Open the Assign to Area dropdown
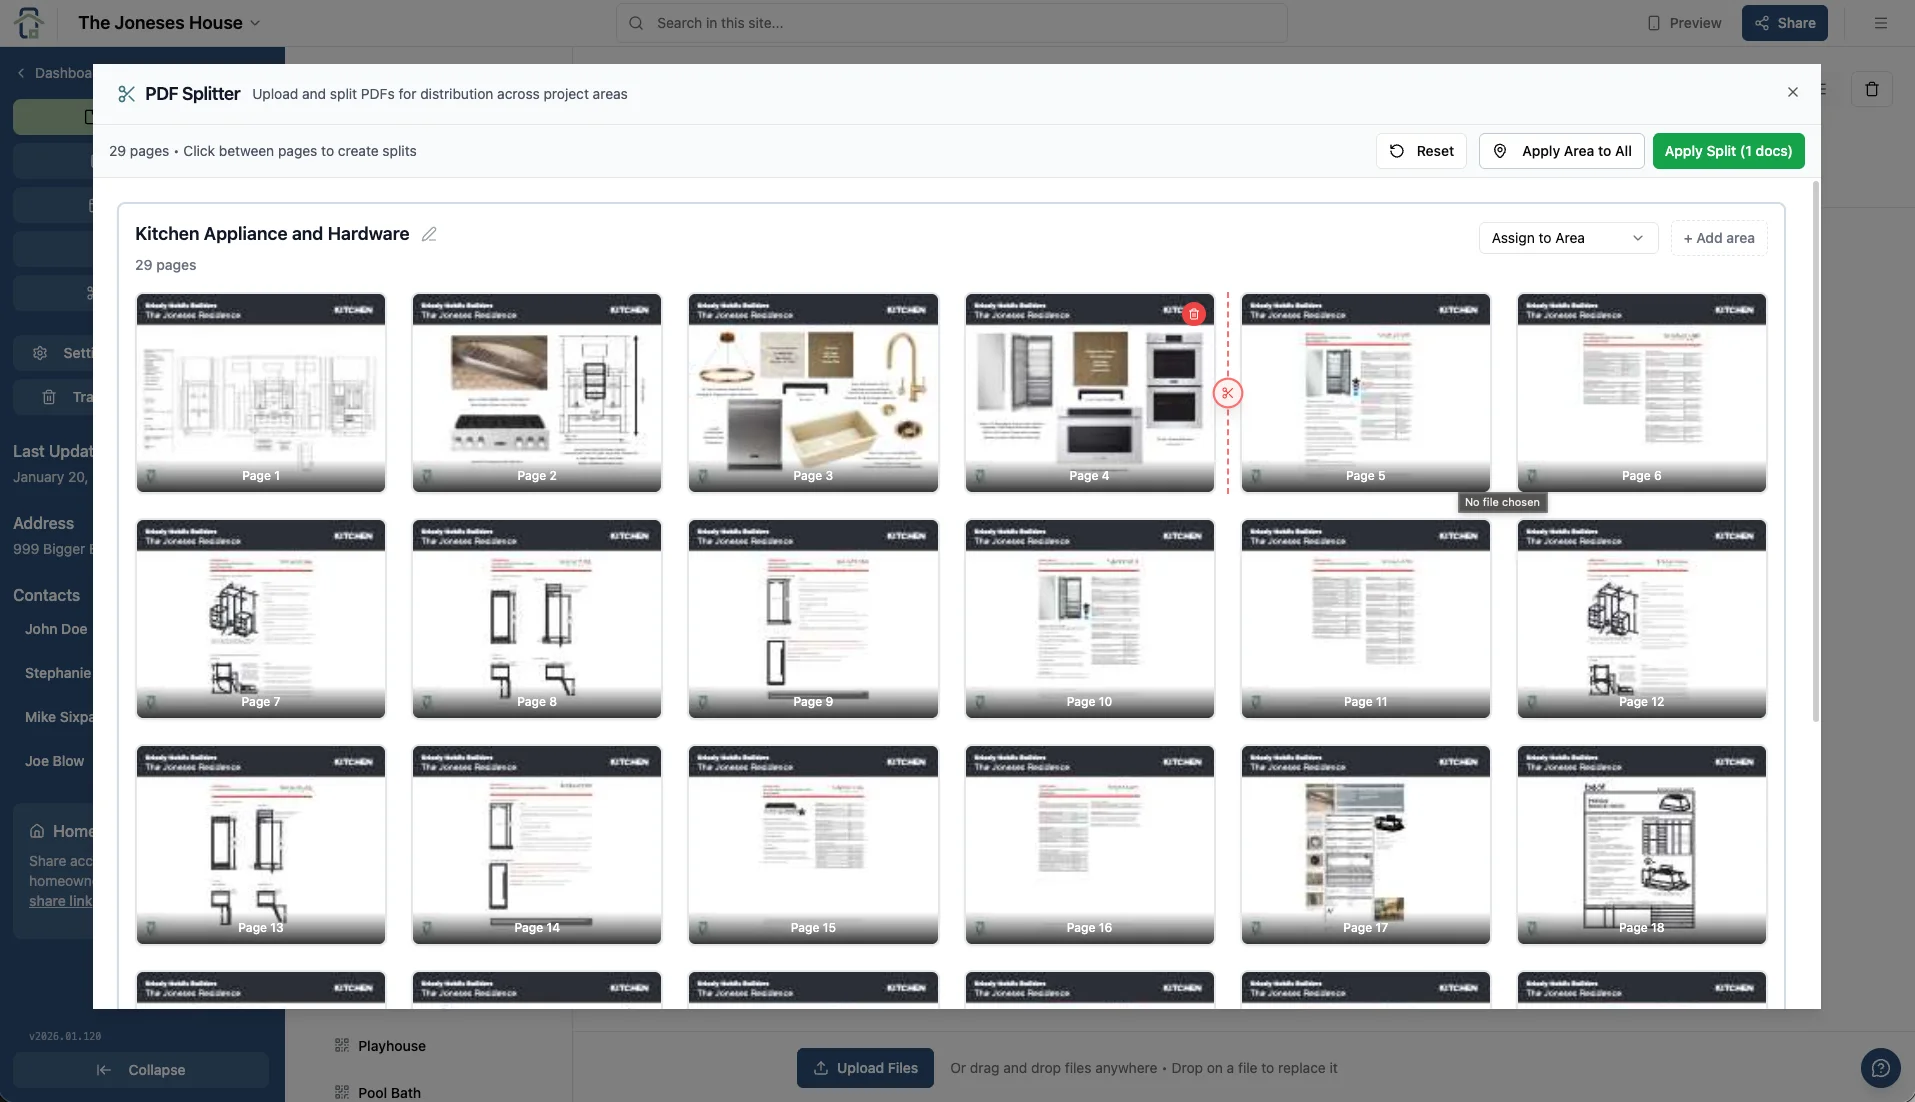The height and width of the screenshot is (1102, 1915). pyautogui.click(x=1567, y=238)
